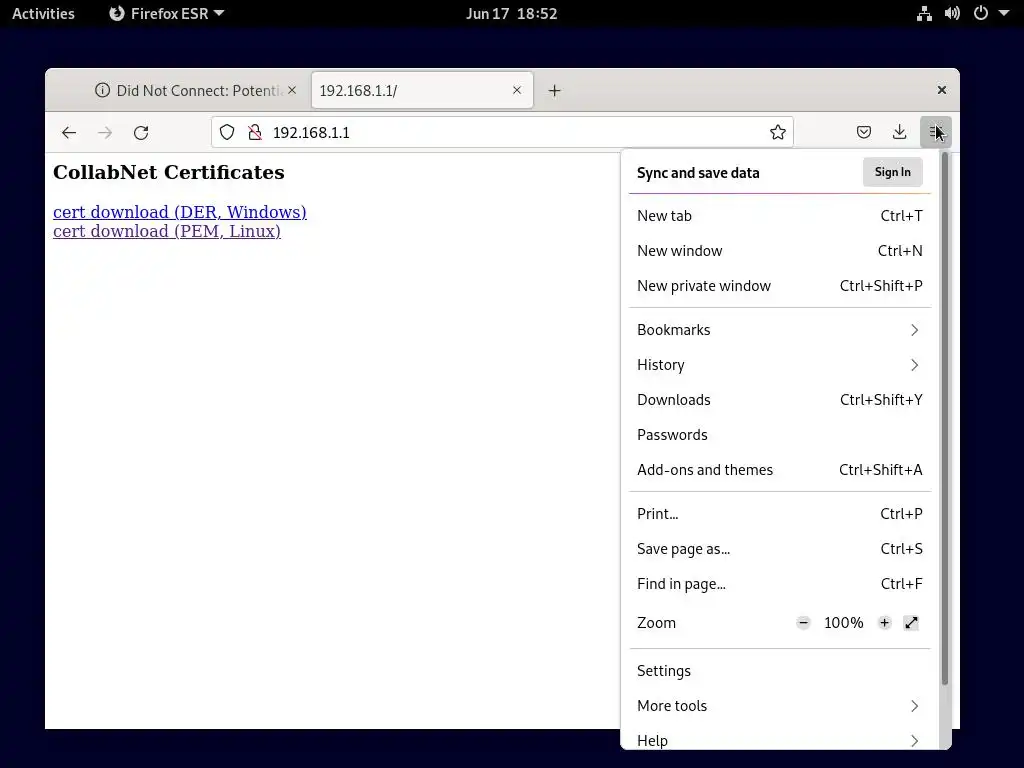Enter full screen via zoom row icon
The height and width of the screenshot is (768, 1024).
[911, 622]
